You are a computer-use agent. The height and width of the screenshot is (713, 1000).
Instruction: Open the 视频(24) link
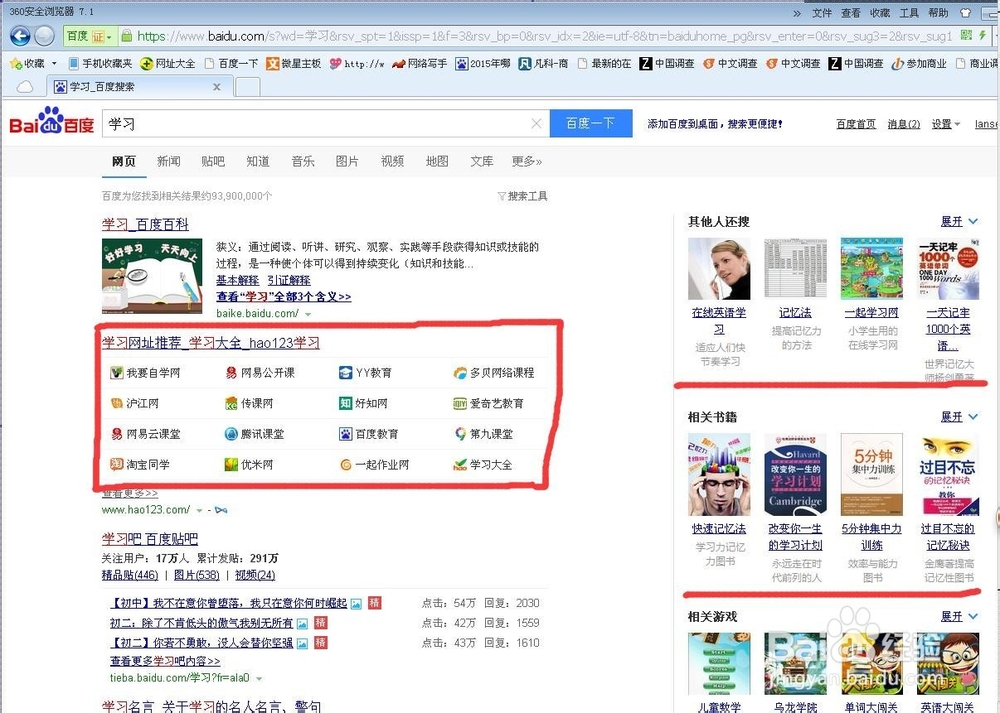pyautogui.click(x=255, y=575)
